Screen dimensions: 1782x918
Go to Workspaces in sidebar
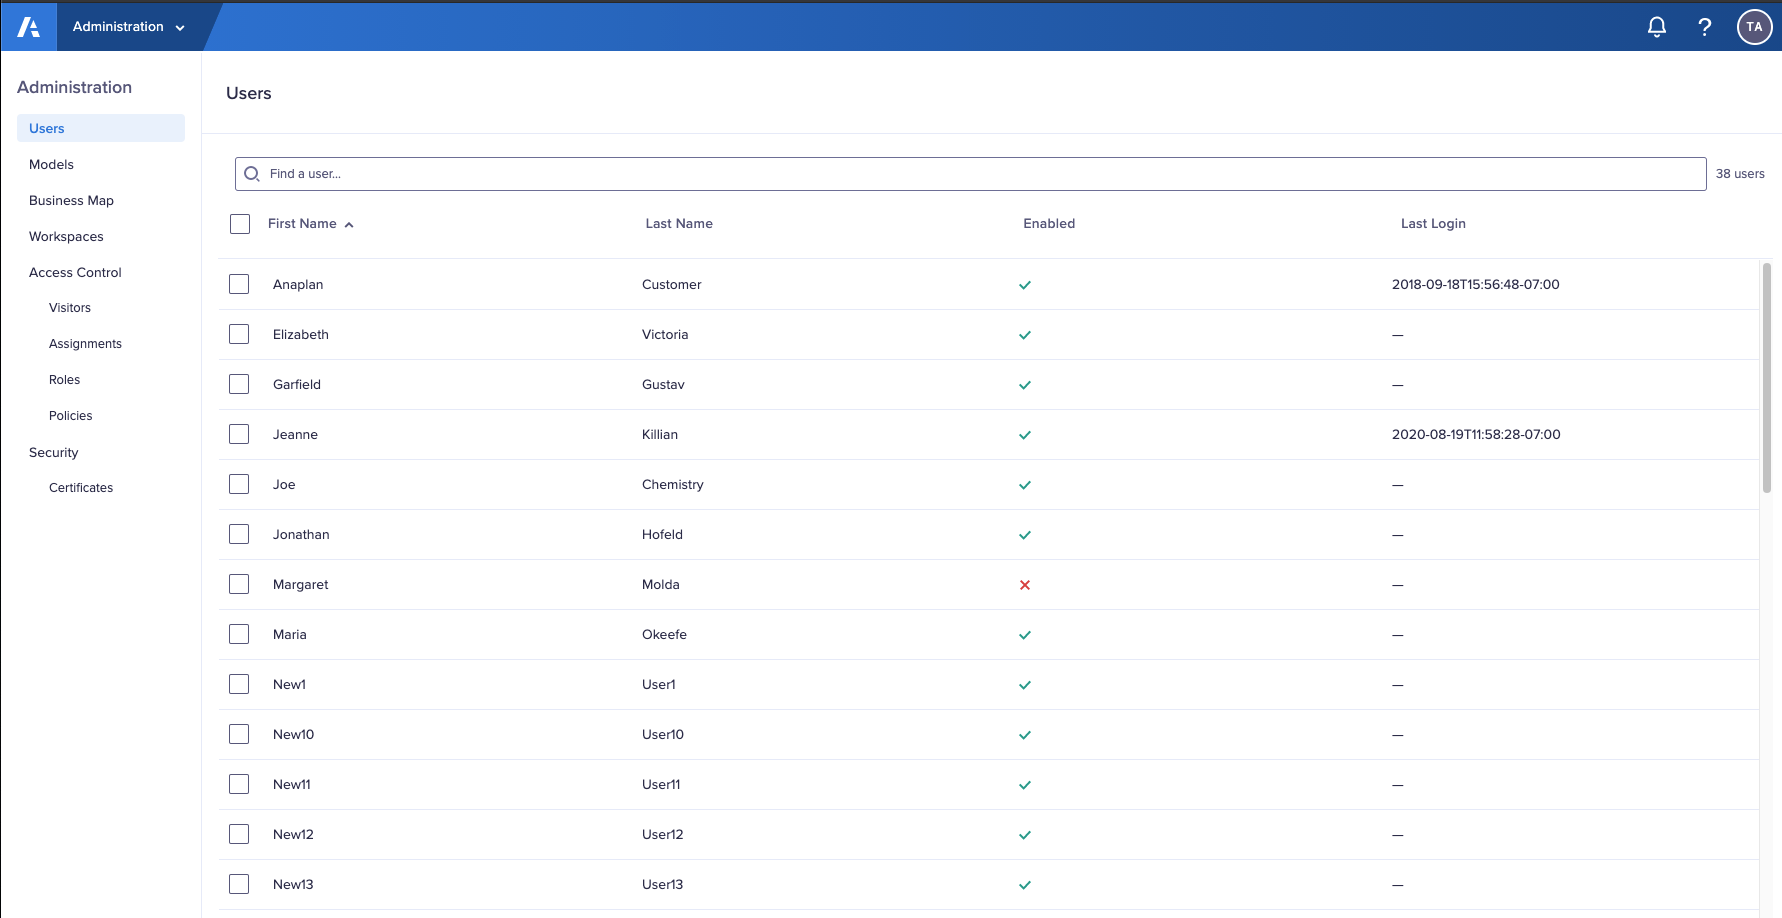click(66, 237)
